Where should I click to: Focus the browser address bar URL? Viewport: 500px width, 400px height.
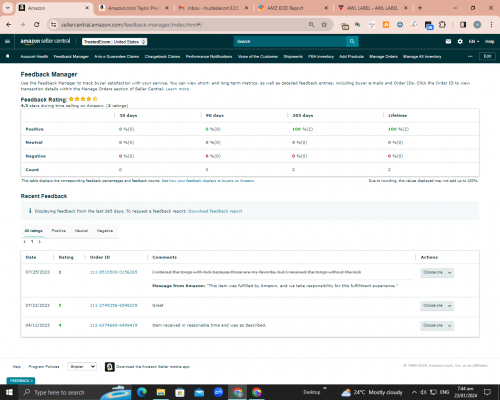(131, 25)
